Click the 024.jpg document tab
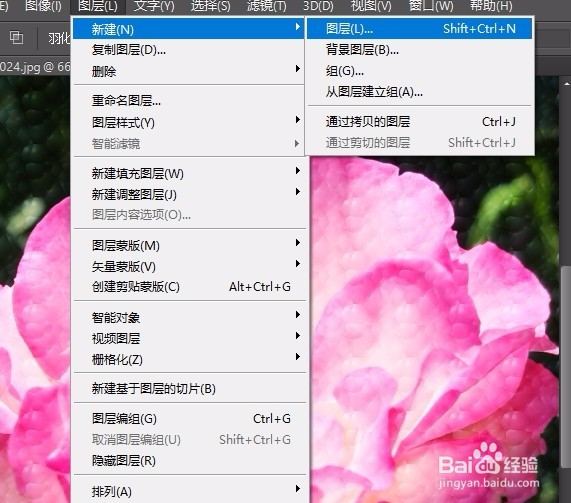This screenshot has width=571, height=503. point(35,67)
